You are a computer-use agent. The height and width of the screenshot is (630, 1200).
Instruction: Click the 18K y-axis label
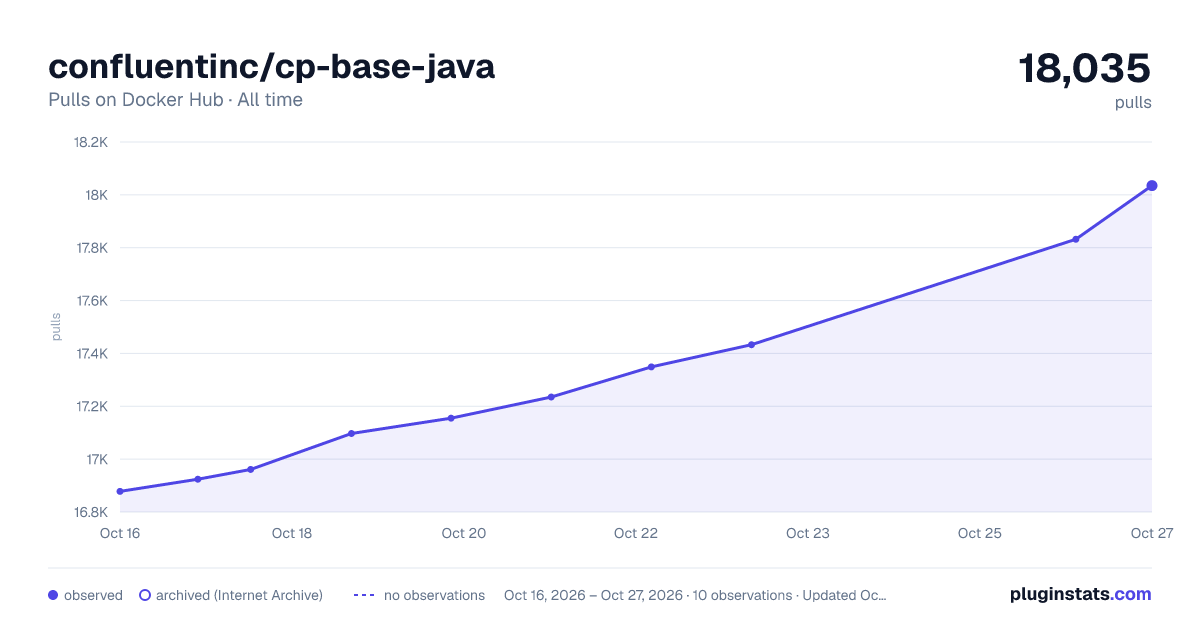point(97,195)
